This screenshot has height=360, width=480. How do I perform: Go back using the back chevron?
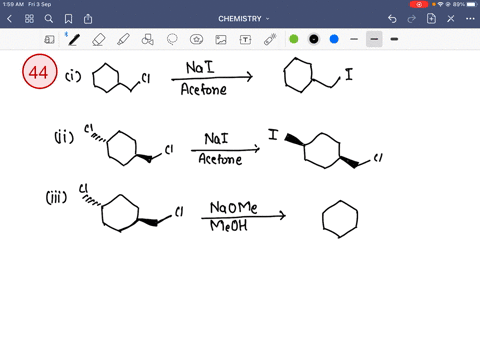9,19
